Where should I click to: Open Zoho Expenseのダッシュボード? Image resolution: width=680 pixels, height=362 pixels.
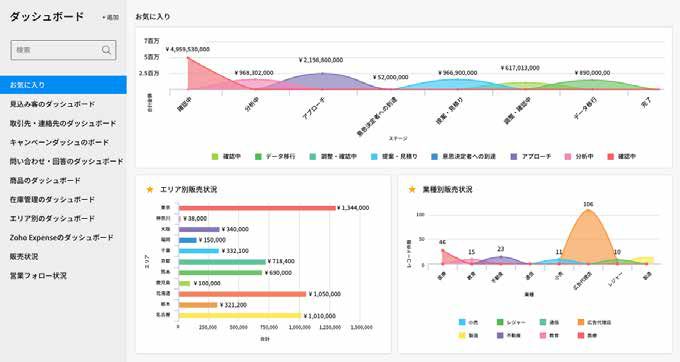62,238
